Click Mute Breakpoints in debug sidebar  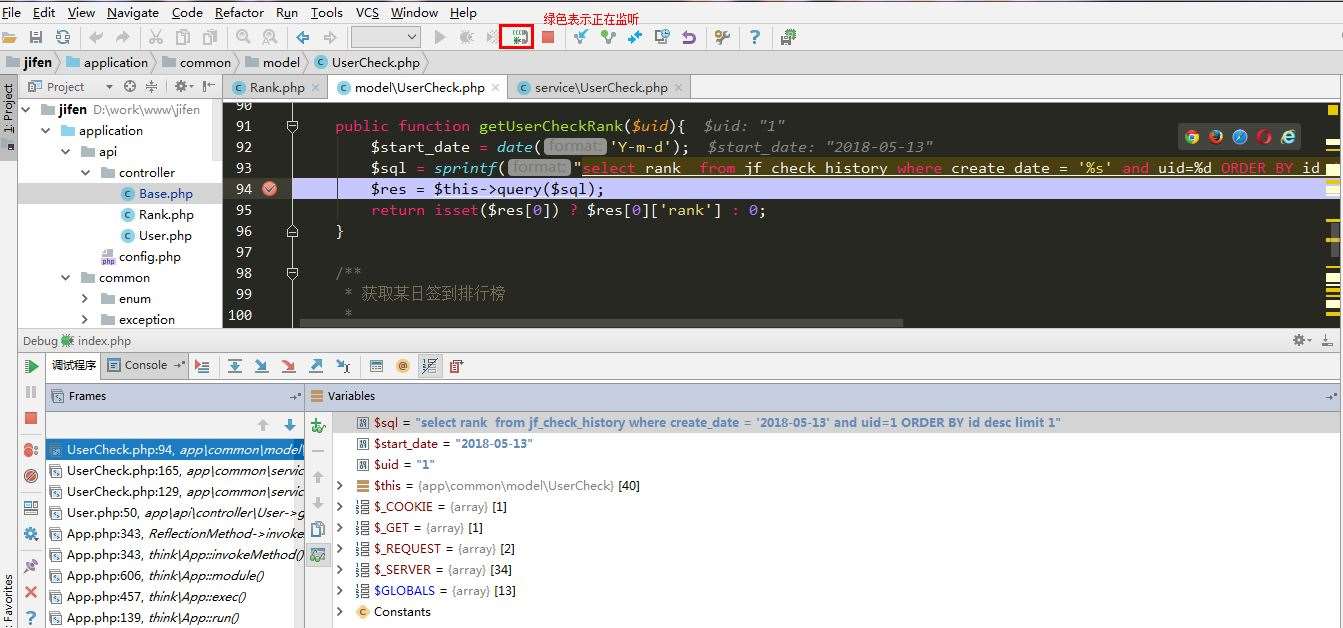click(31, 476)
